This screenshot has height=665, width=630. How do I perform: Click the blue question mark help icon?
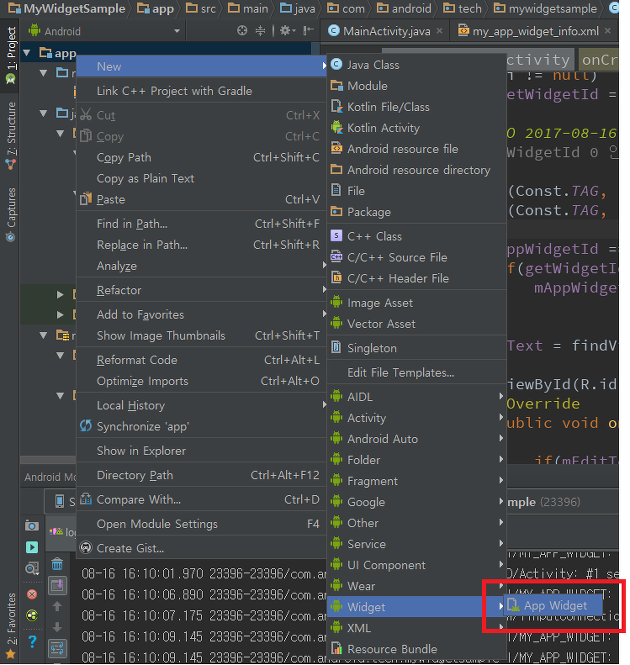32,641
